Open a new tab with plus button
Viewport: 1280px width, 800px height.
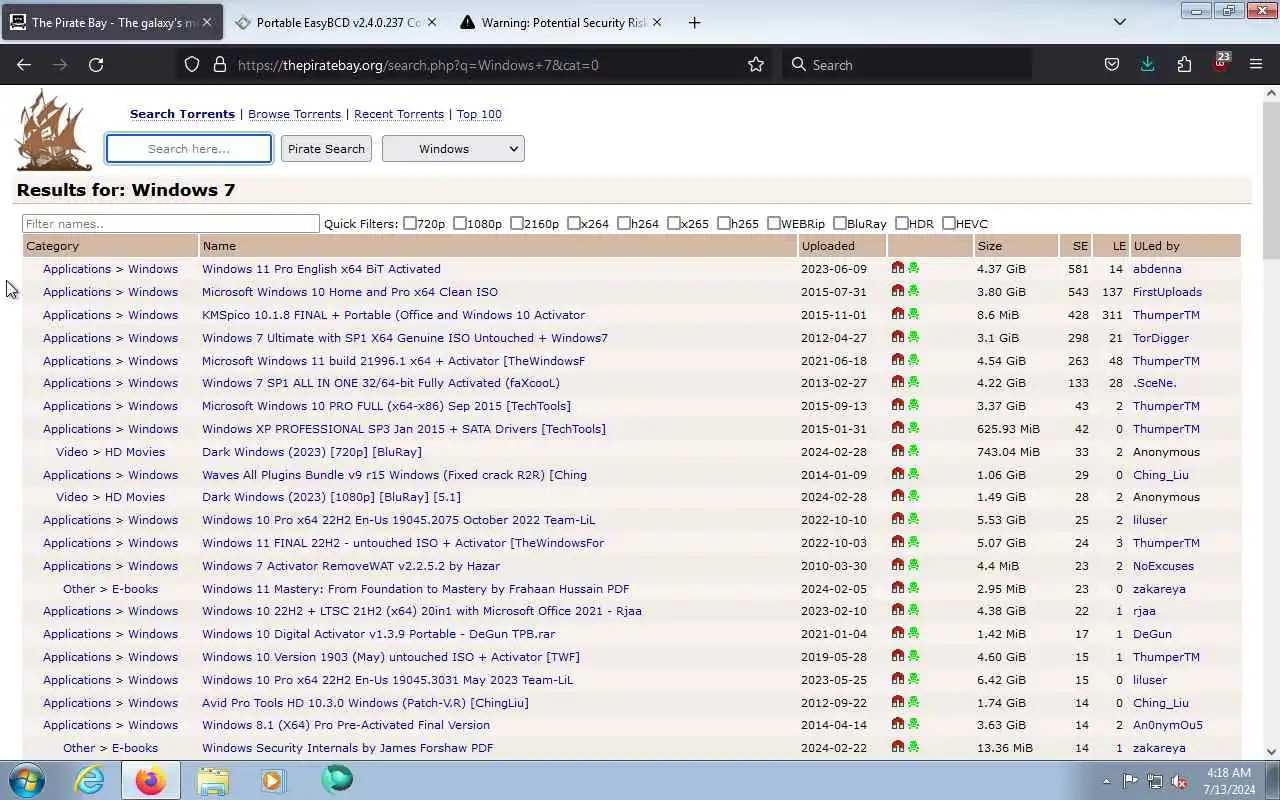tap(694, 22)
